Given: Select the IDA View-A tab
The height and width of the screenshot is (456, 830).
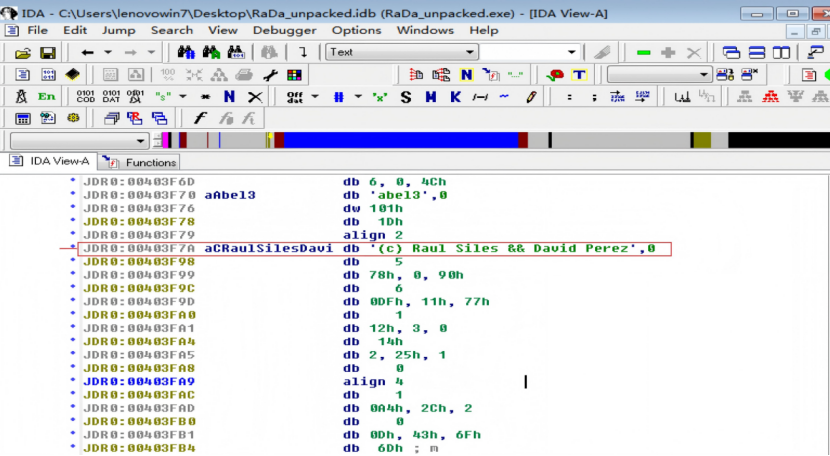Looking at the screenshot, I should point(49,161).
